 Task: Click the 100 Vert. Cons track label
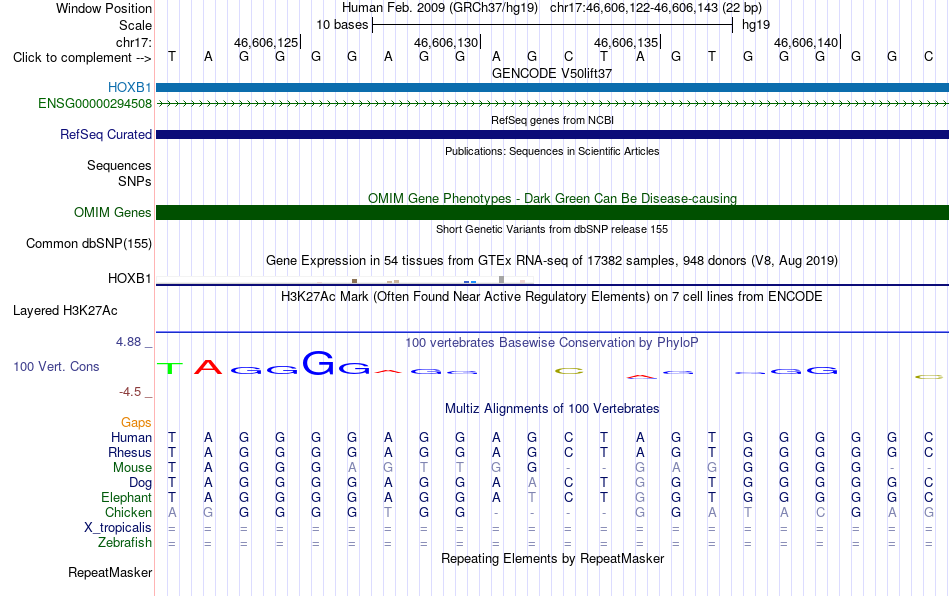click(56, 366)
